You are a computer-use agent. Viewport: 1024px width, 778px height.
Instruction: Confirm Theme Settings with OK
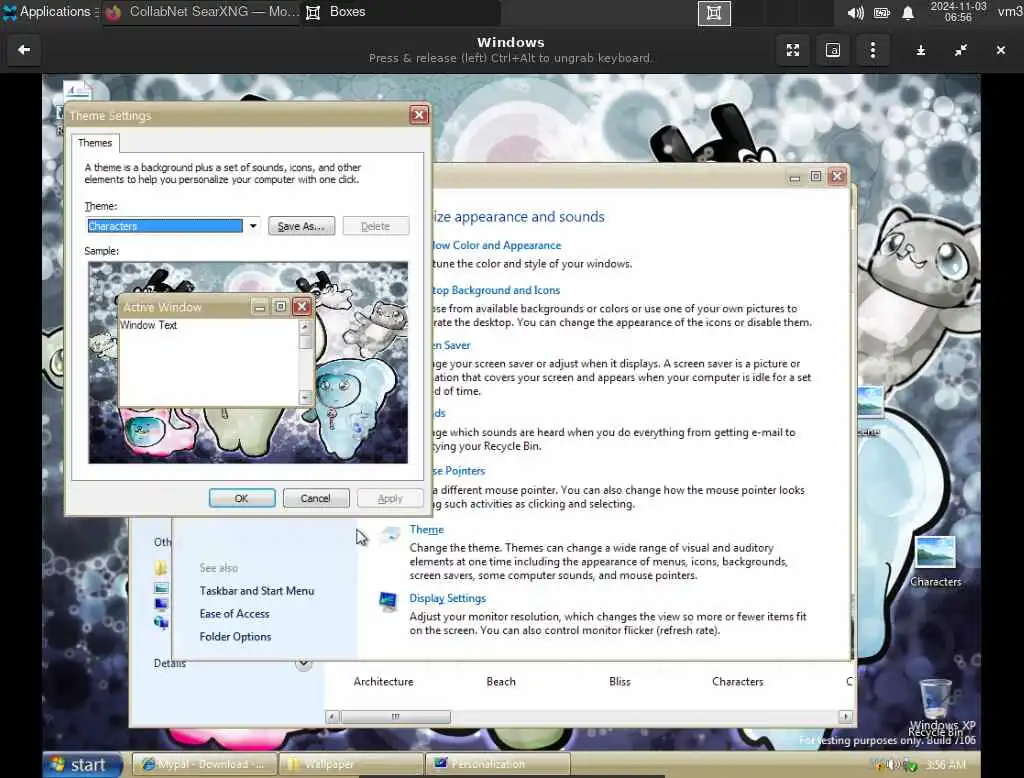(x=242, y=498)
